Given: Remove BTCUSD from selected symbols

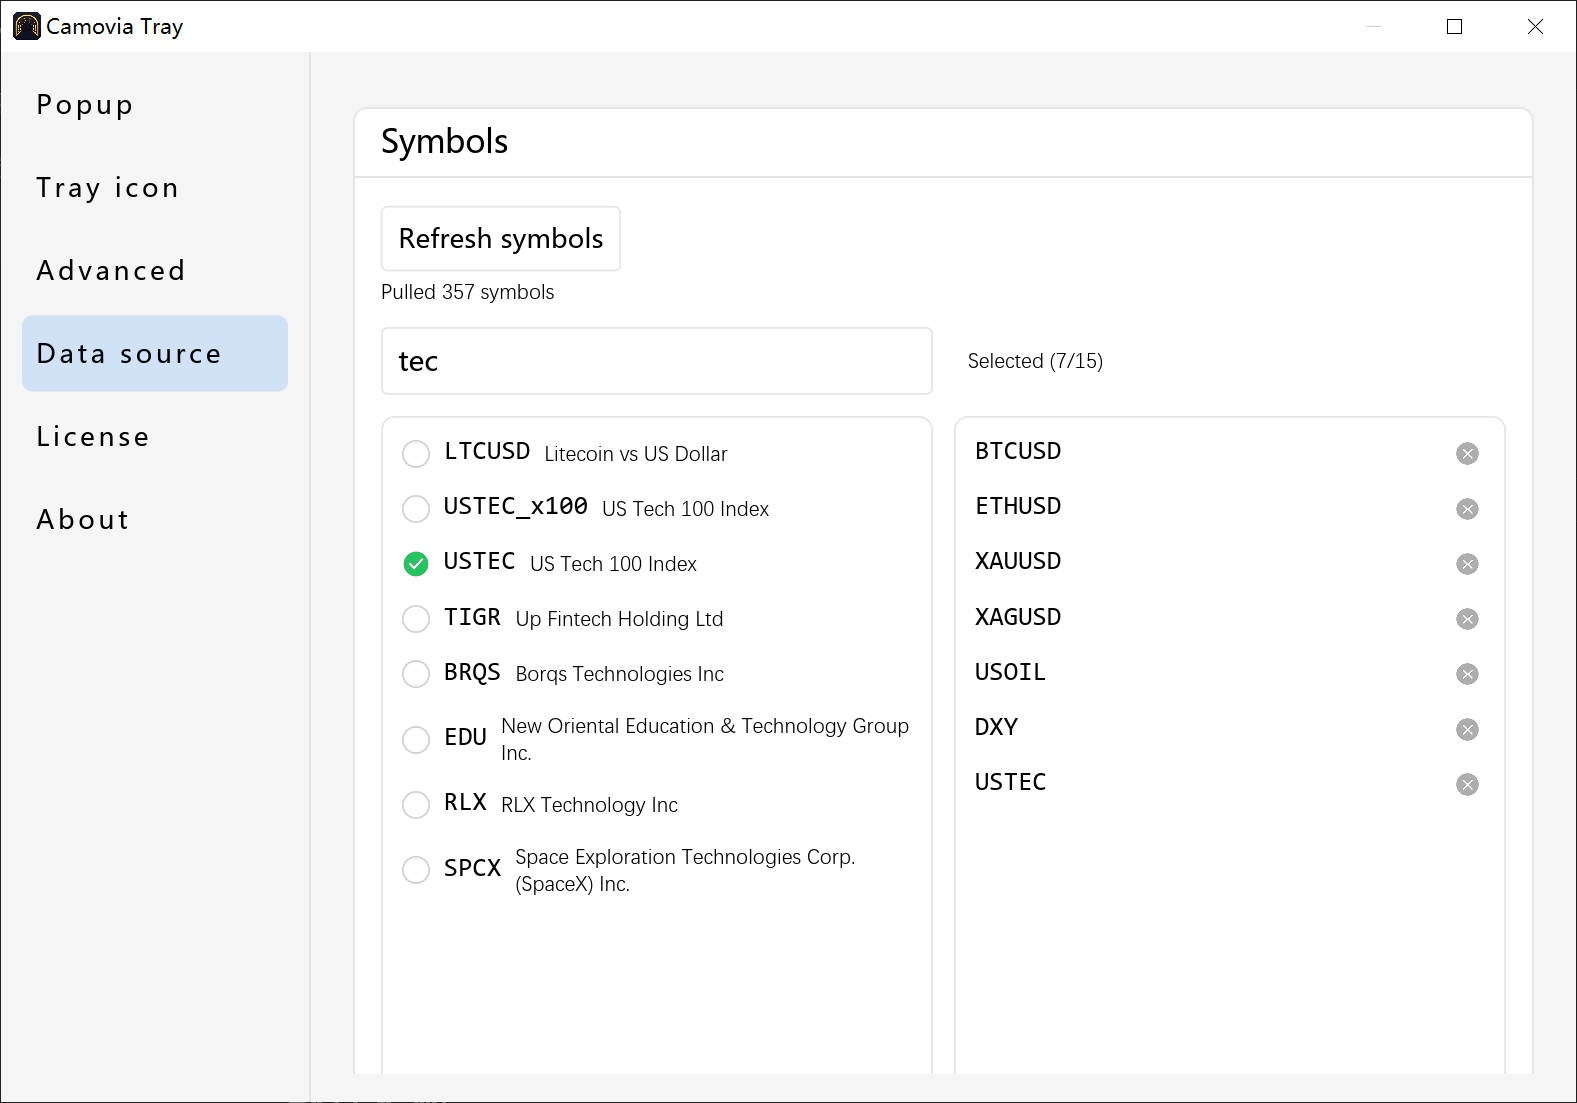Looking at the screenshot, I should (1467, 454).
